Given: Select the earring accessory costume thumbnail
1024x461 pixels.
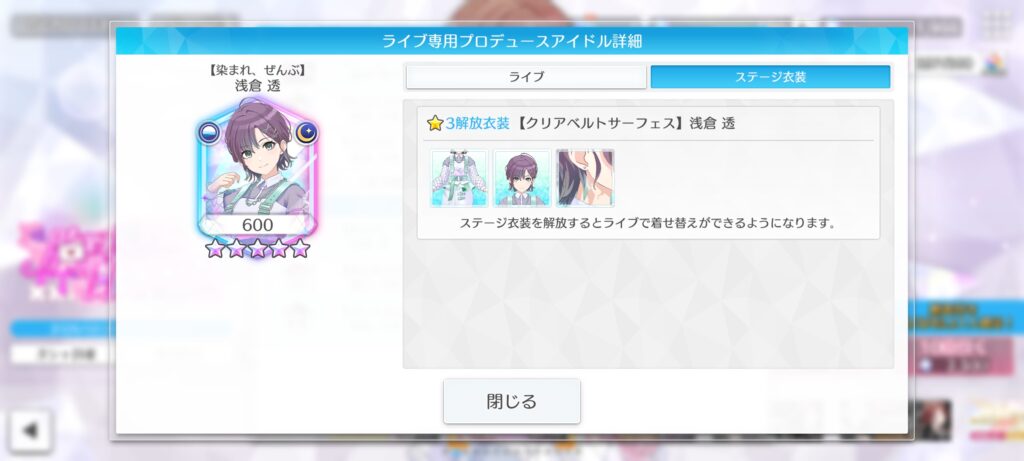Looking at the screenshot, I should point(585,178).
